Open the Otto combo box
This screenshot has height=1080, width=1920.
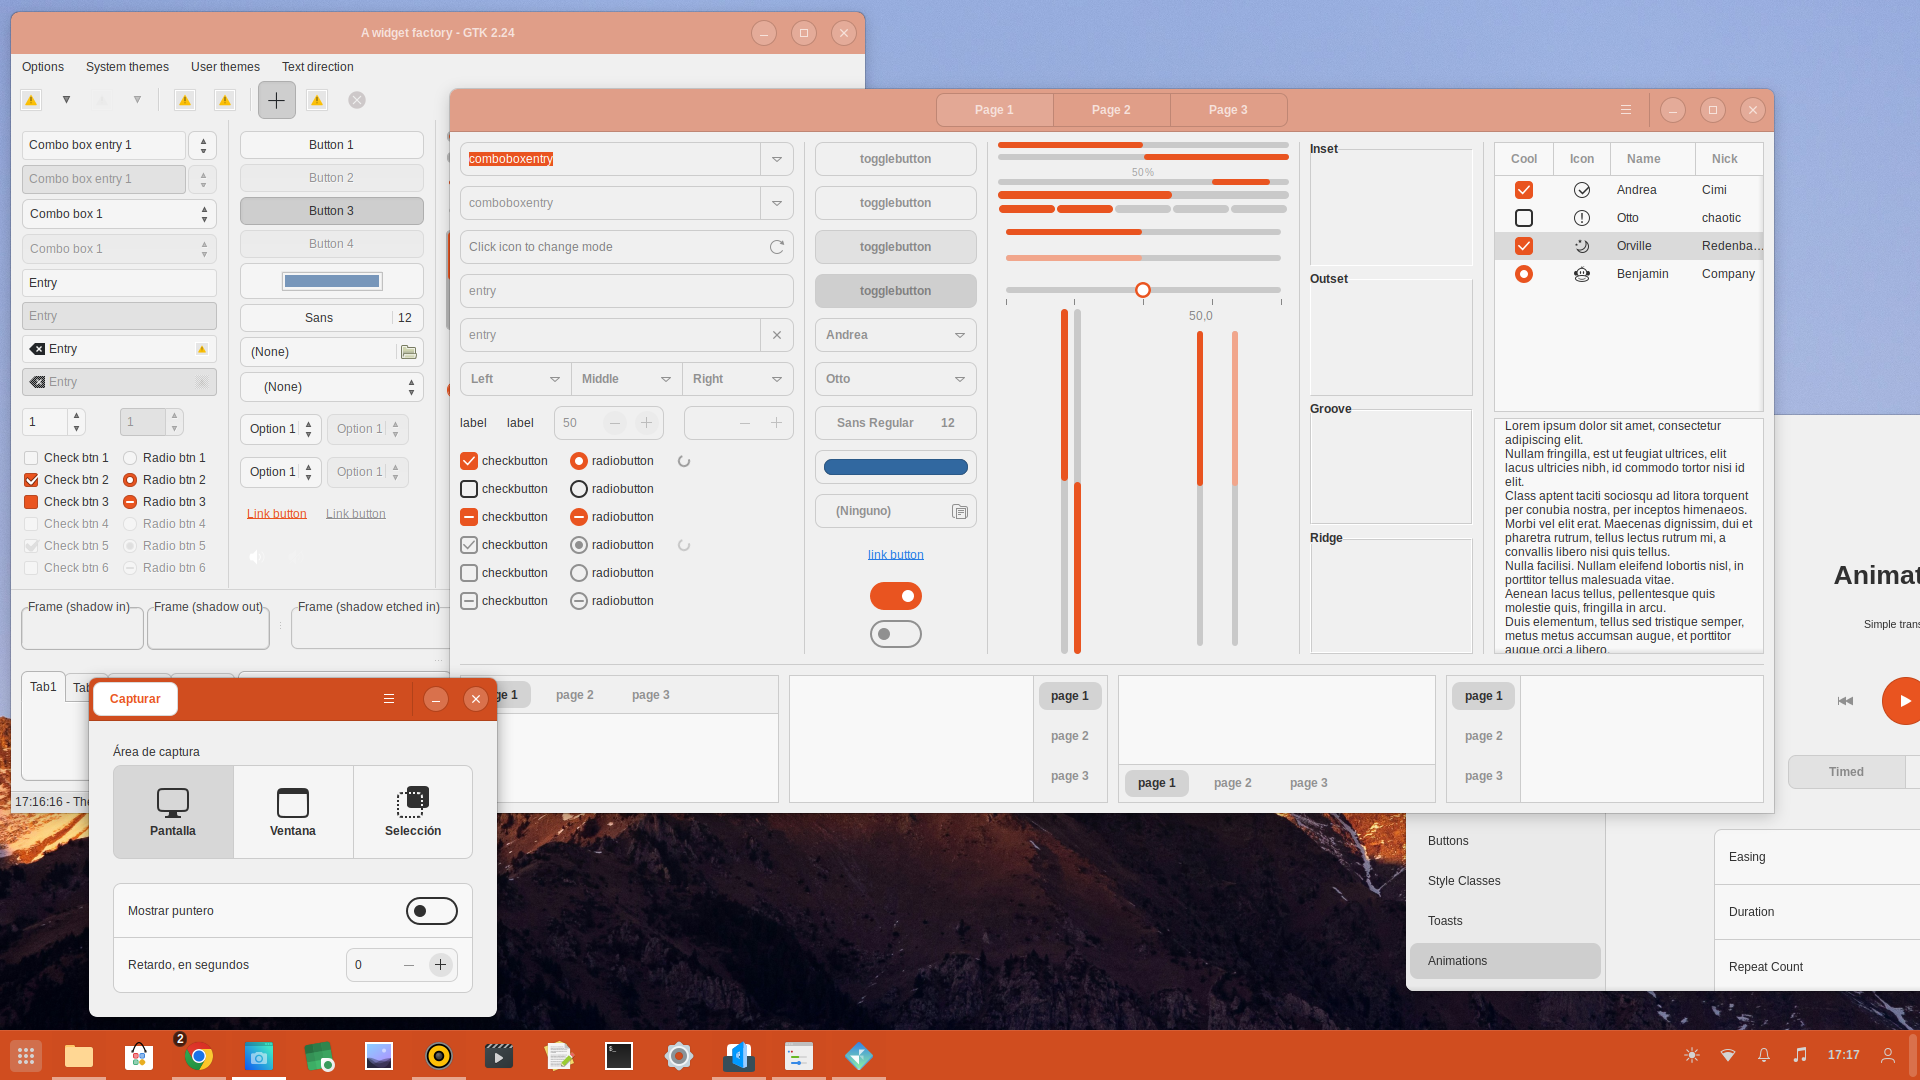896,379
